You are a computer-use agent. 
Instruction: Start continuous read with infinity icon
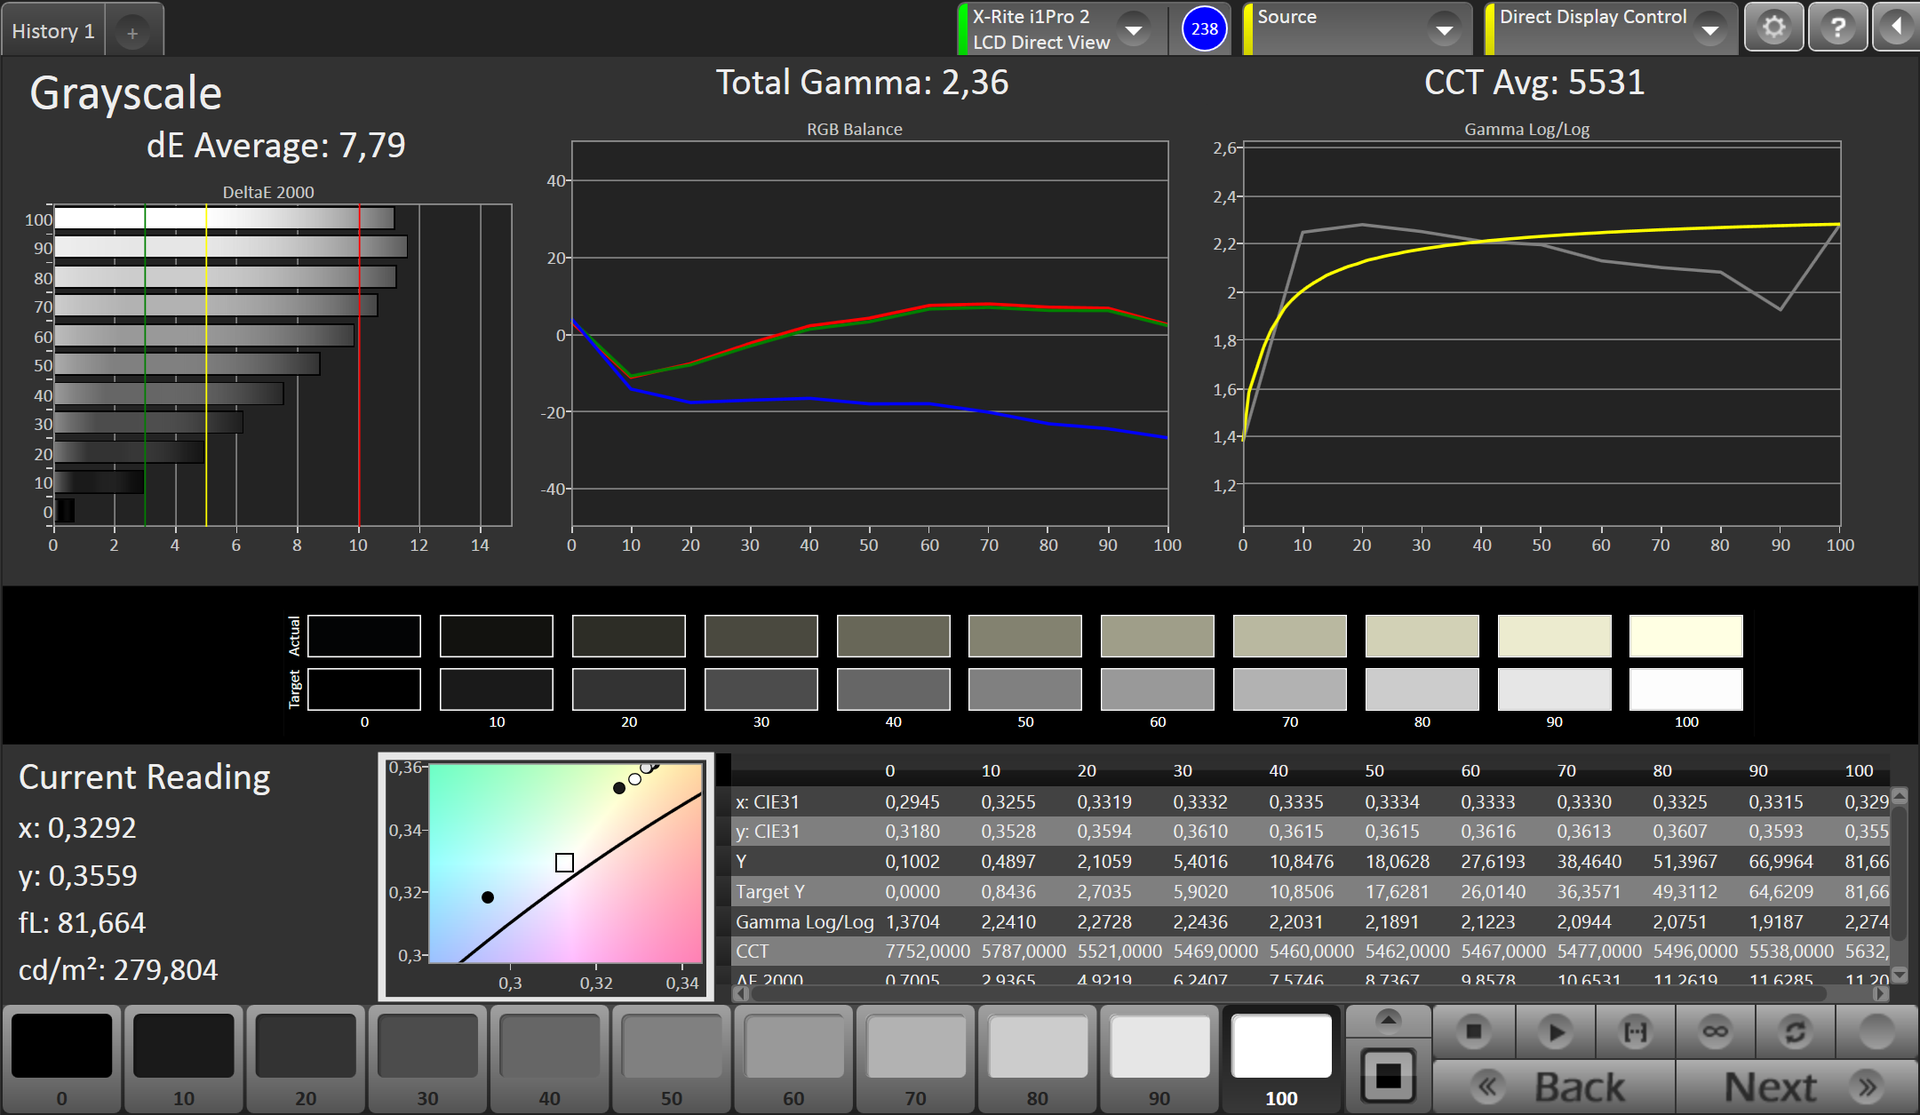pyautogui.click(x=1715, y=1031)
